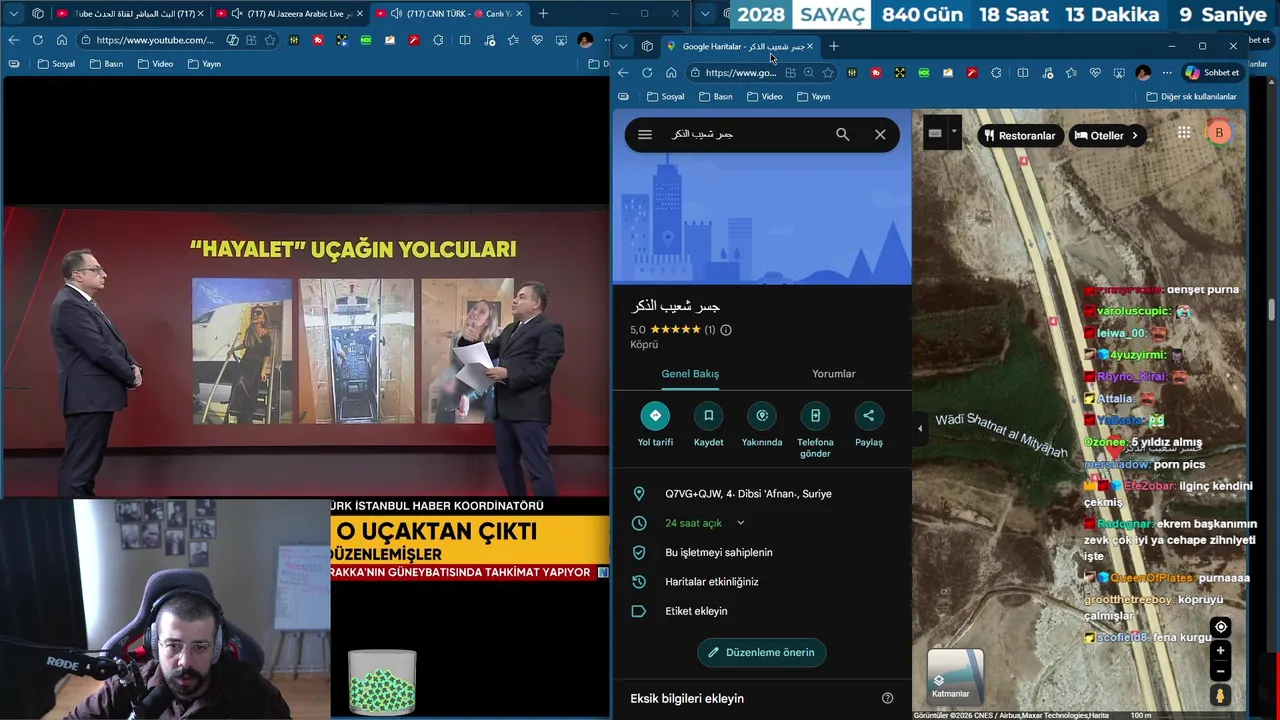Click the Paylaş share icon
This screenshot has width=1280, height=720.
click(x=868, y=416)
